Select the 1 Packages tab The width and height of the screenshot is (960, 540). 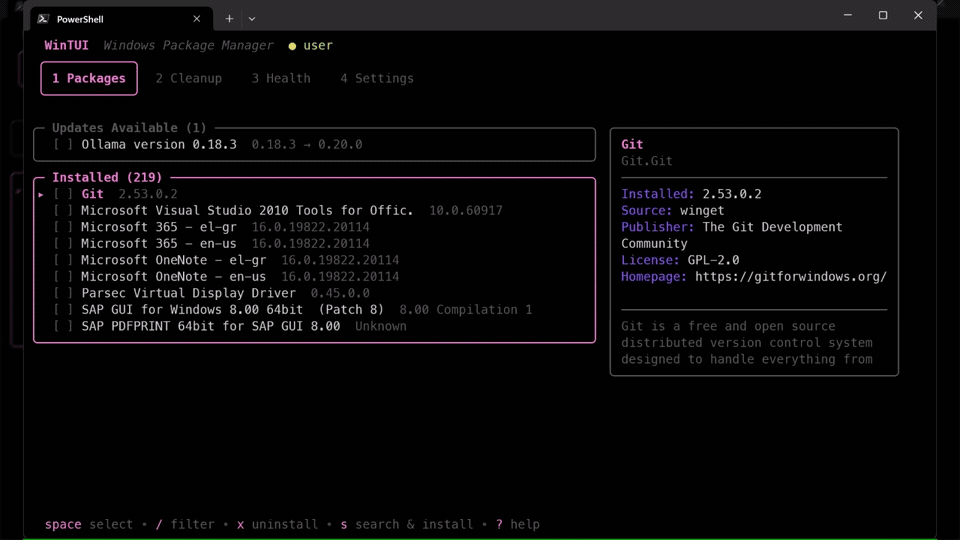point(89,78)
